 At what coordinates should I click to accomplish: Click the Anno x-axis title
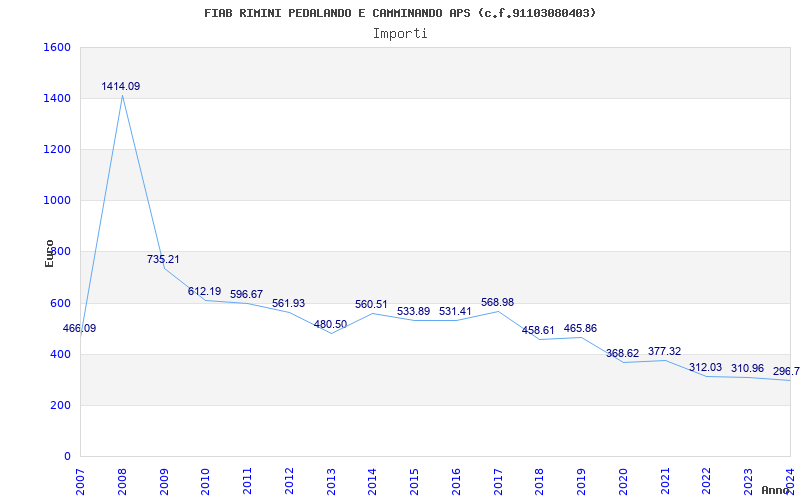point(775,490)
